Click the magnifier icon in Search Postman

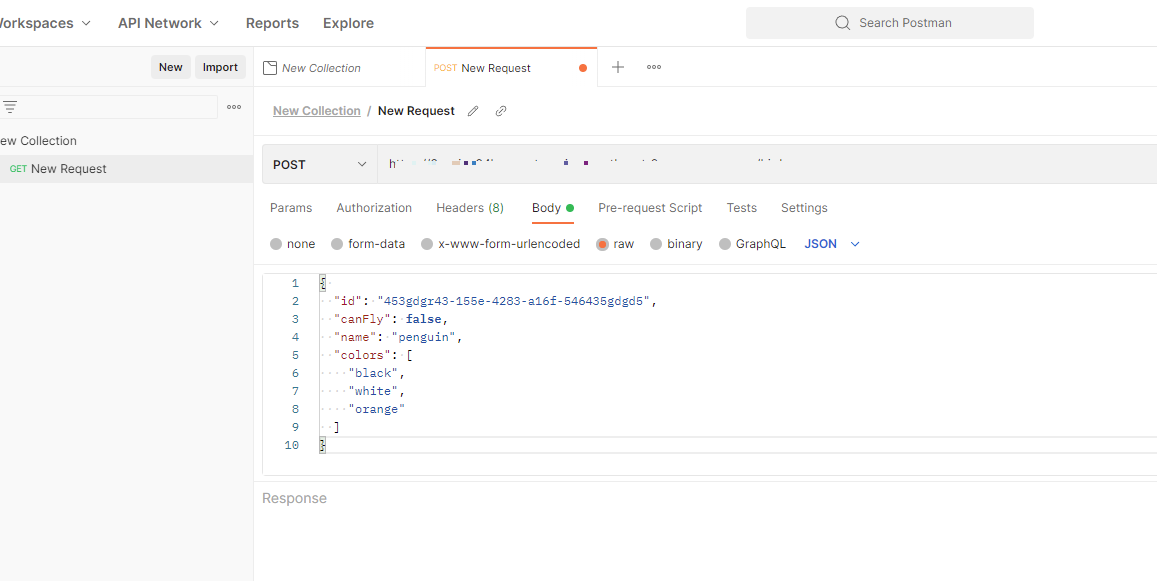coord(843,23)
